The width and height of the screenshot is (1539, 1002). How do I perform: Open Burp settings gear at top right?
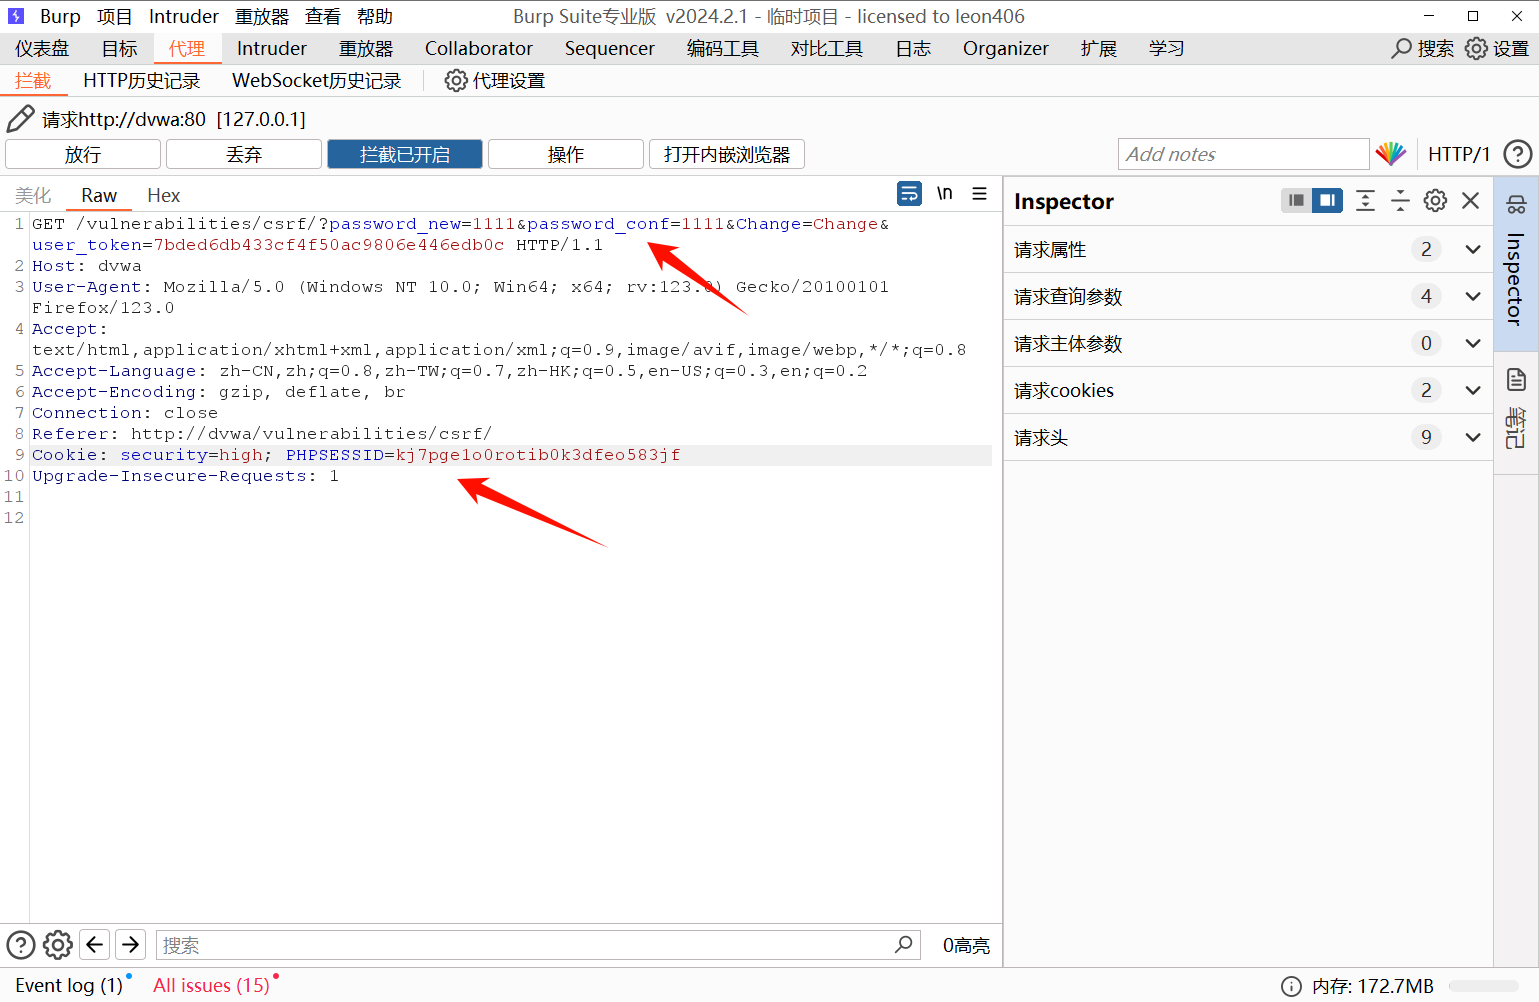point(1476,48)
